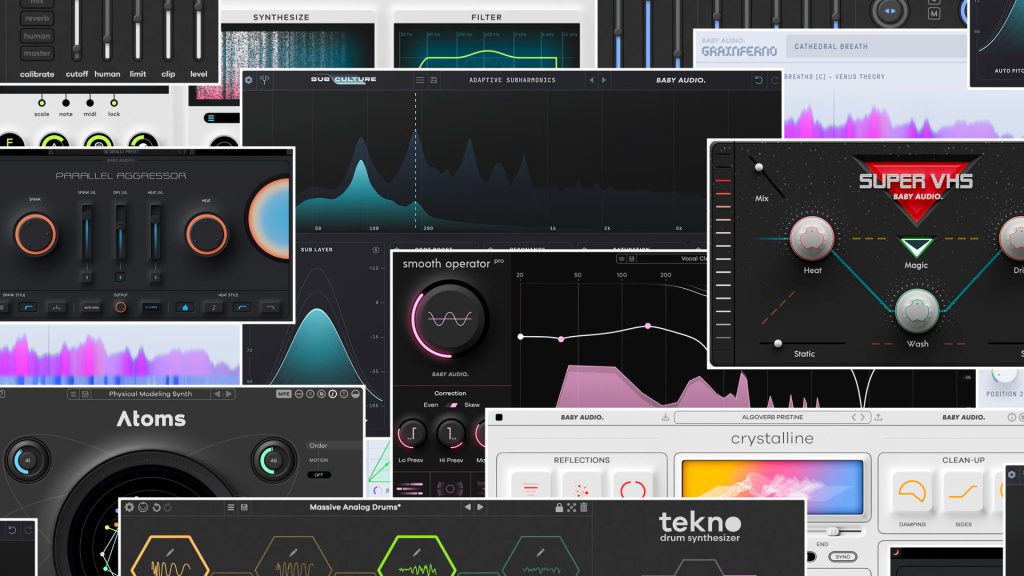This screenshot has width=1024, height=576.
Task: Click Crystalline download preset icon
Action: click(665, 417)
